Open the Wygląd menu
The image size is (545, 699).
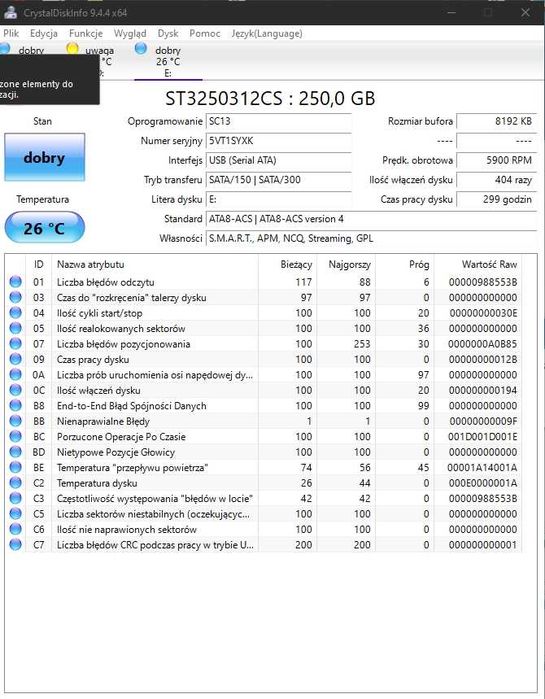(130, 33)
